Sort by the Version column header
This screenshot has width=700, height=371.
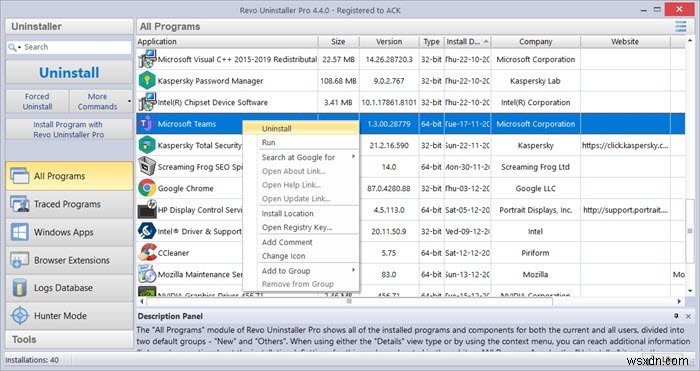tap(389, 42)
